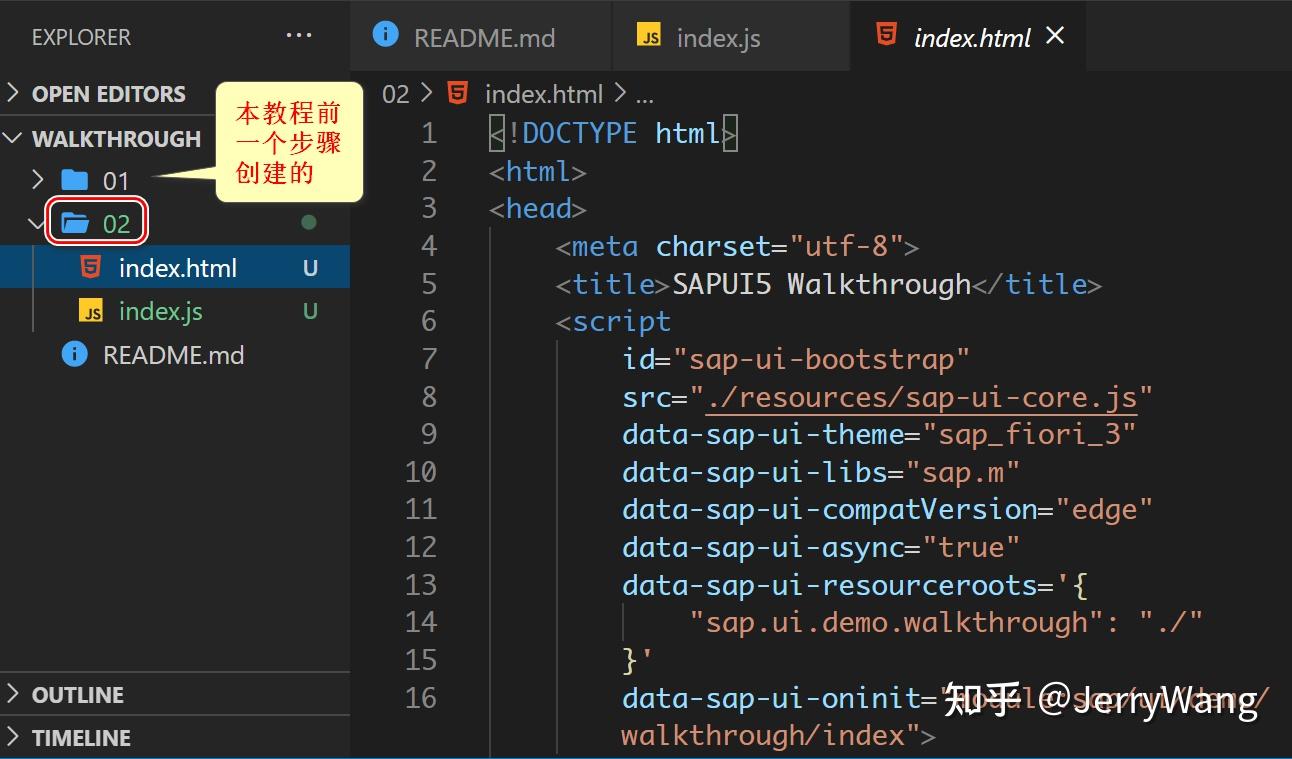Click the untracked U badge on index.js
This screenshot has width=1292, height=759.
[311, 311]
